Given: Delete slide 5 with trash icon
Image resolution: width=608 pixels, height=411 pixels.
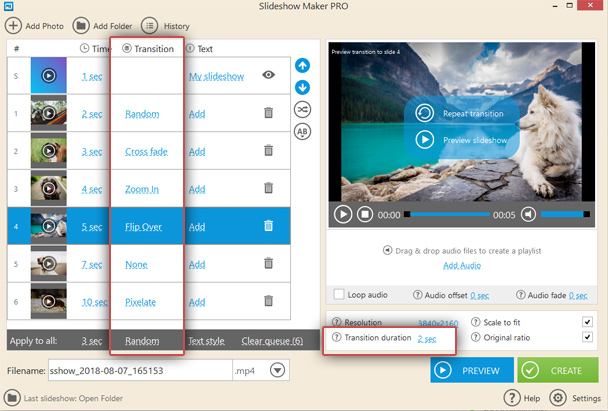Looking at the screenshot, I should click(x=268, y=263).
